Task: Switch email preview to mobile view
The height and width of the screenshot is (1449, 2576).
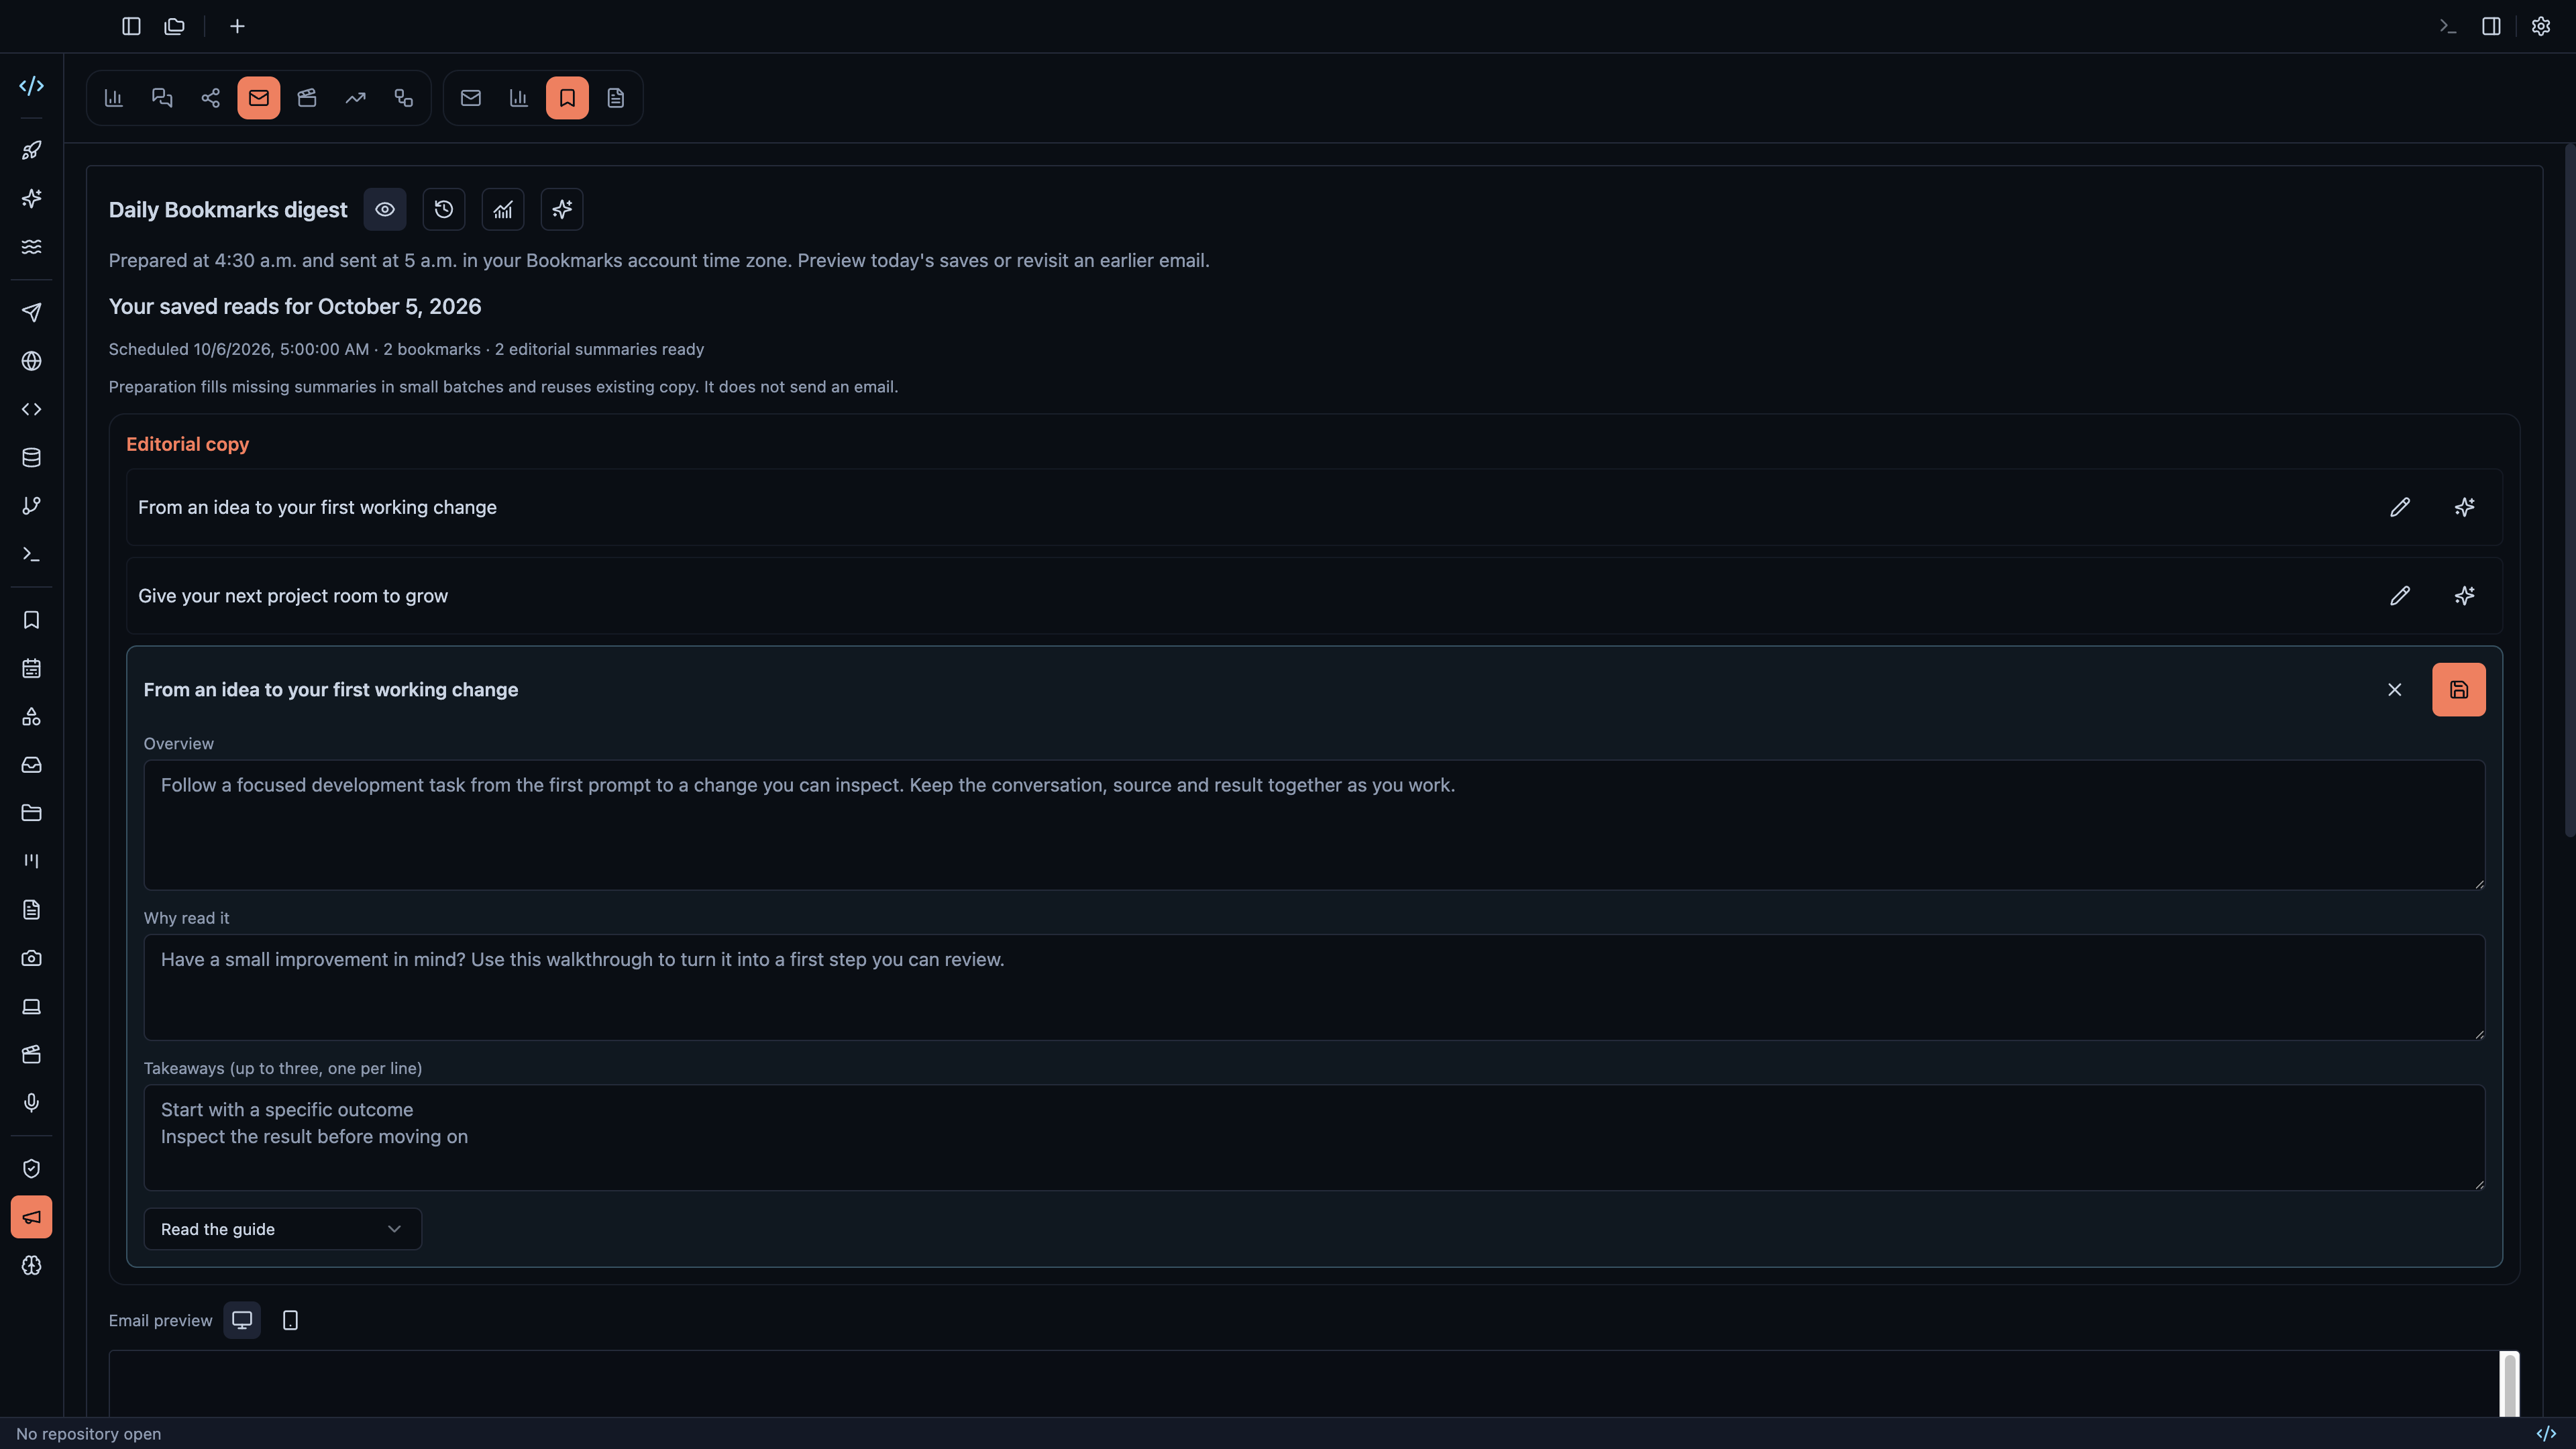Action: [x=290, y=1320]
